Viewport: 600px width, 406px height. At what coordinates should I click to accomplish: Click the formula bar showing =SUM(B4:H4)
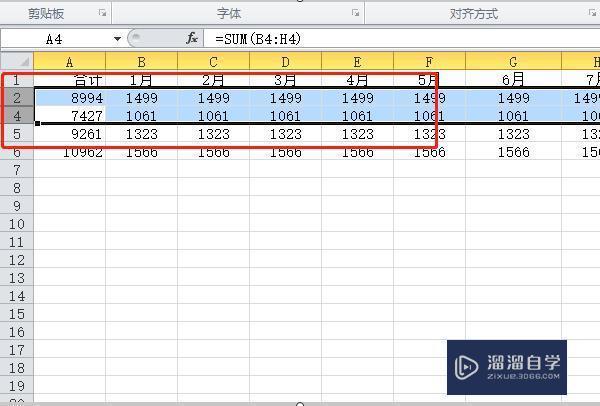(402, 39)
